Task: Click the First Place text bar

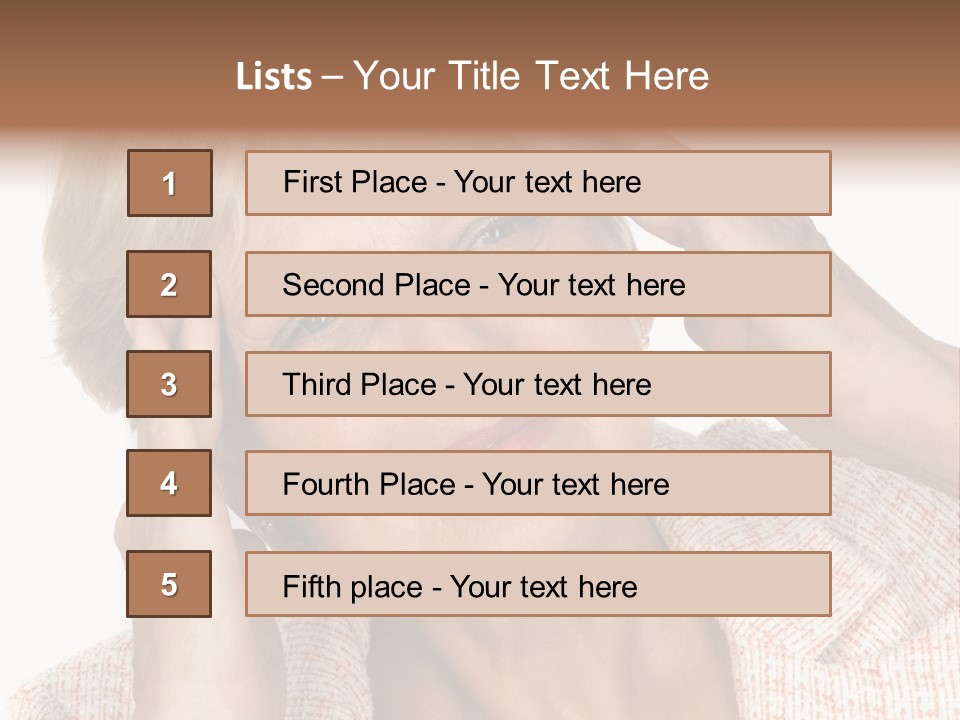Action: pyautogui.click(x=538, y=183)
